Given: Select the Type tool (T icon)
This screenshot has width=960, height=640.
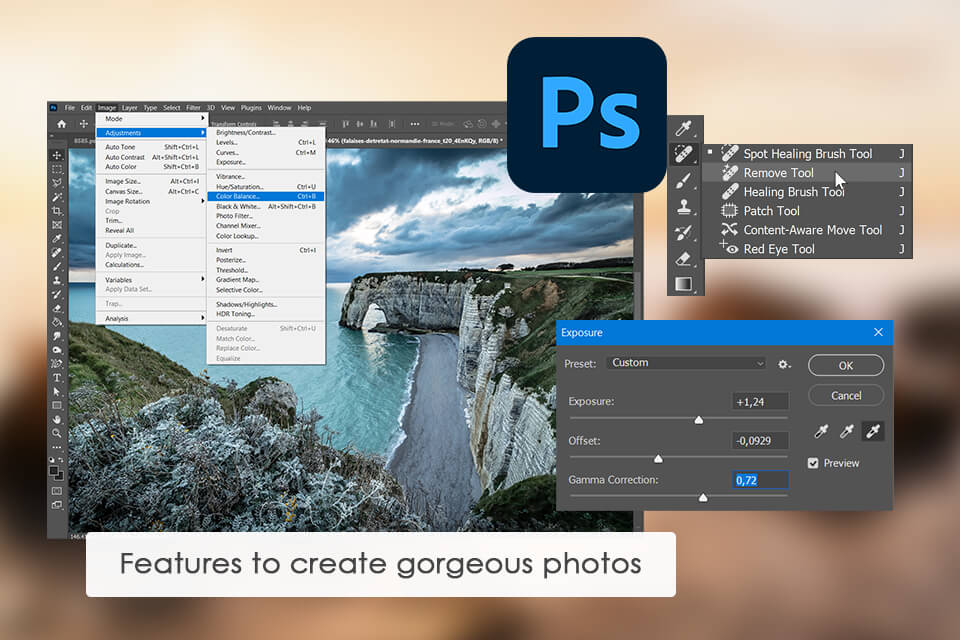Looking at the screenshot, I should point(57,377).
